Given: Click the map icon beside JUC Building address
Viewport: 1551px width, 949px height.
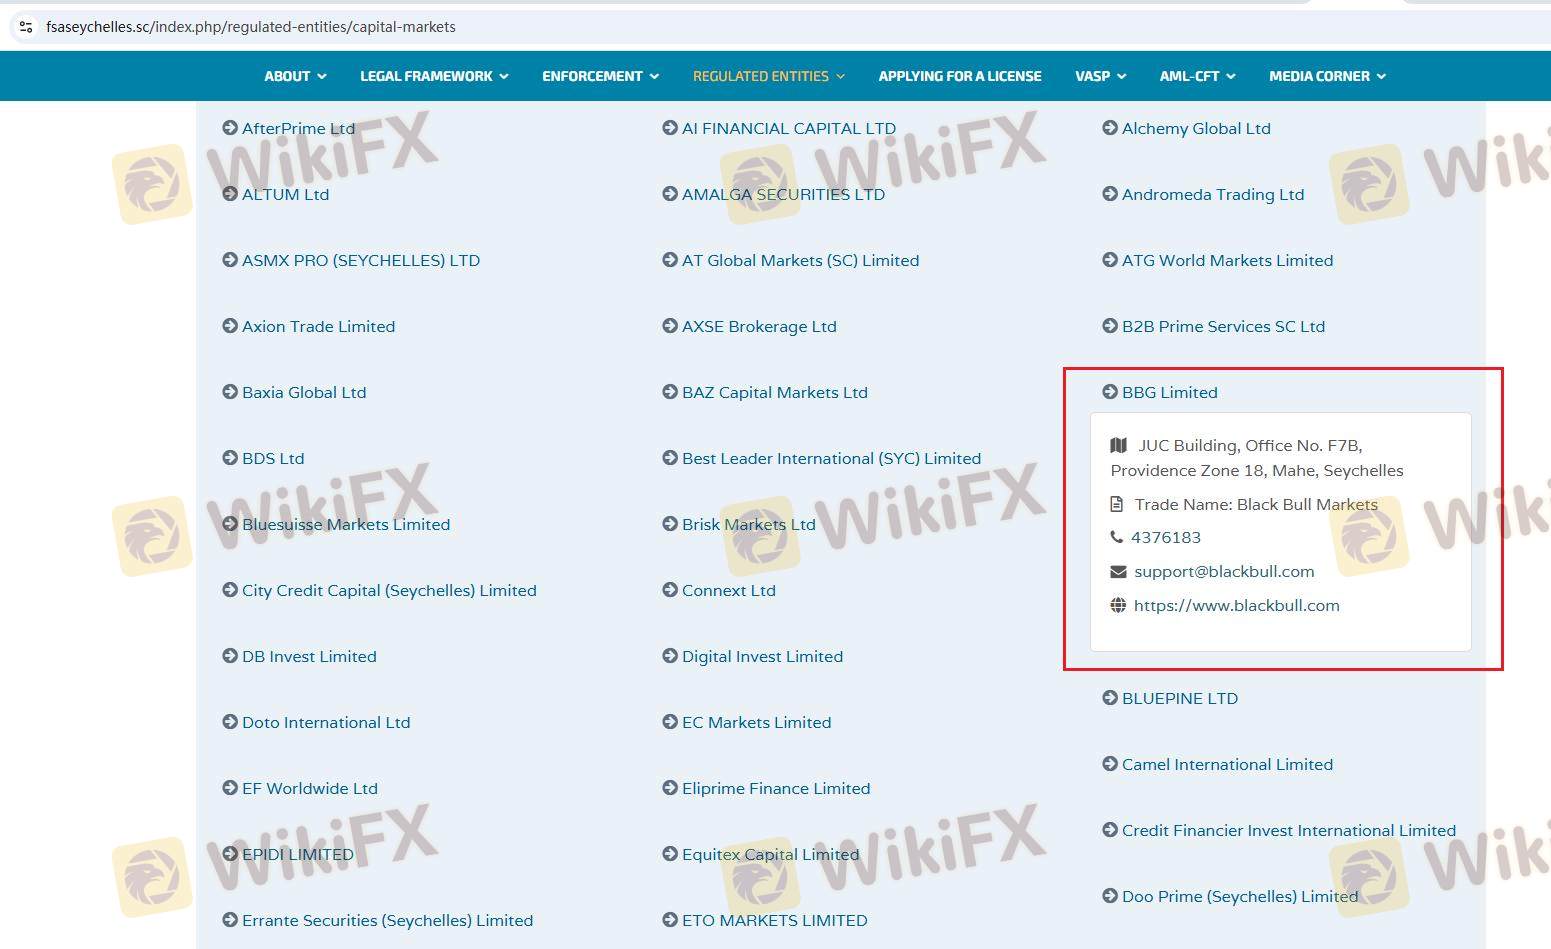Looking at the screenshot, I should 1119,445.
